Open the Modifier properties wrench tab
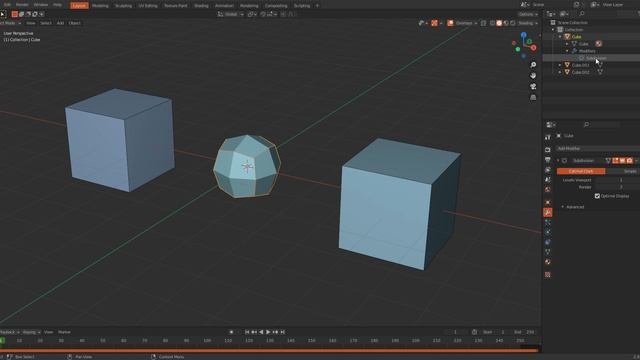This screenshot has width=640, height=360. point(548,212)
